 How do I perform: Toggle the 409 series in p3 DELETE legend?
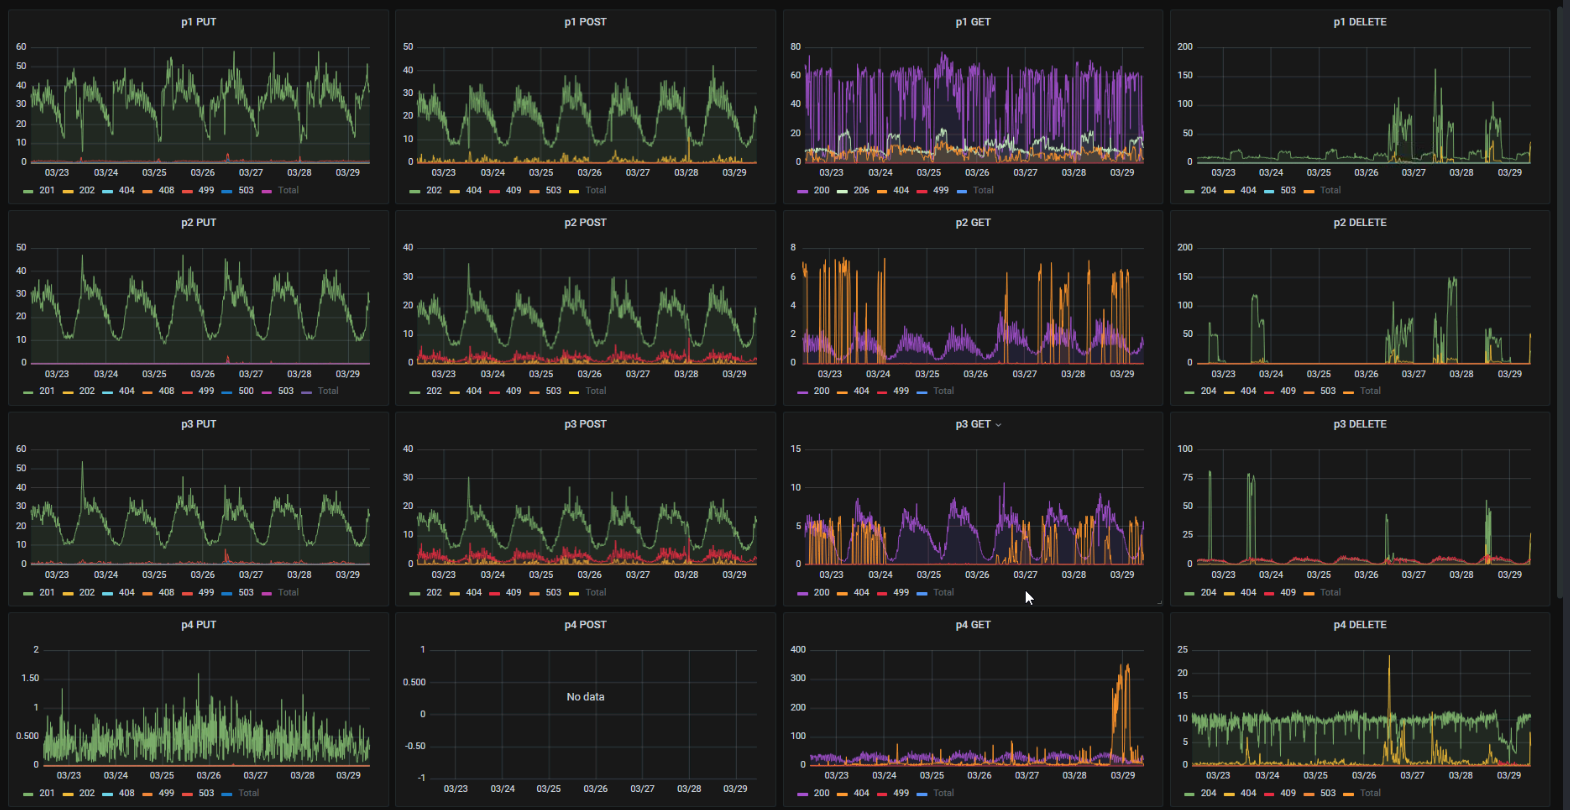click(1288, 592)
